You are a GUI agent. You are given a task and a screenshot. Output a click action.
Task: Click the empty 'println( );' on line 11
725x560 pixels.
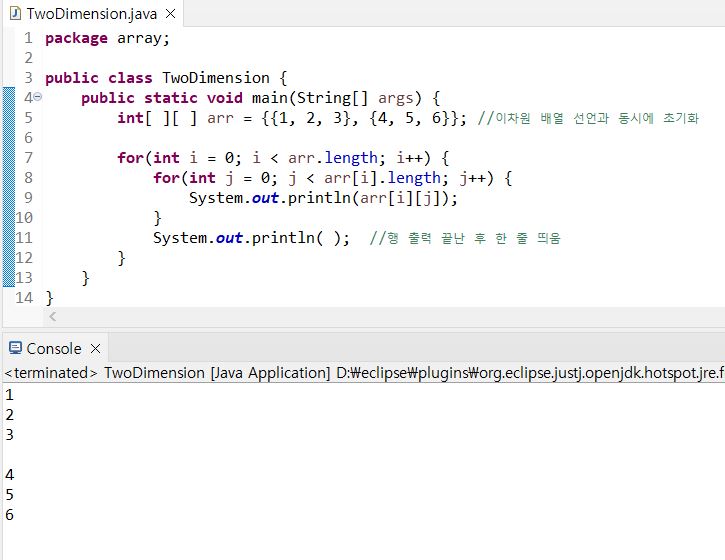click(x=301, y=238)
